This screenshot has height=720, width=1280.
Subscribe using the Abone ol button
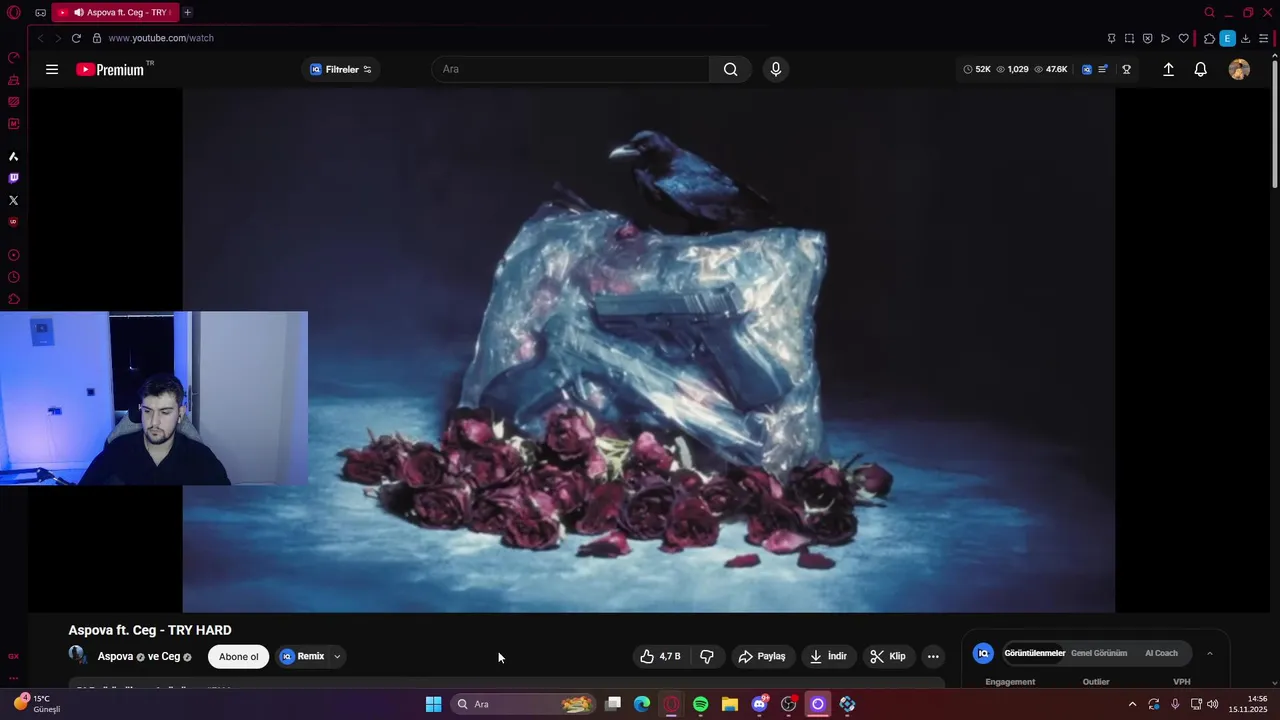(238, 657)
